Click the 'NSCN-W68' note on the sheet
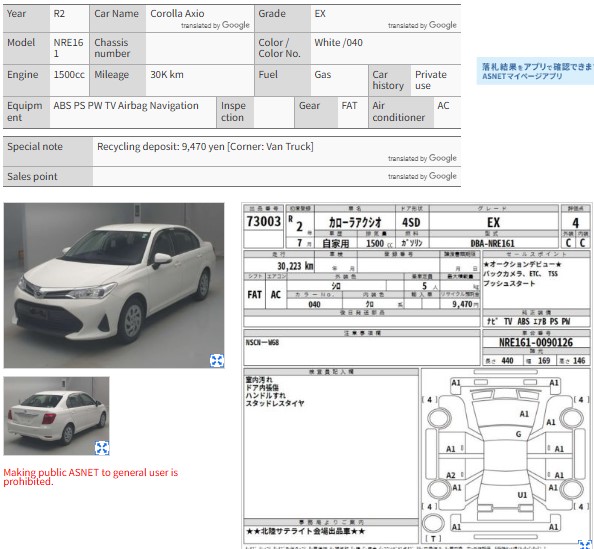Image resolution: width=594 pixels, height=549 pixels. point(262,343)
